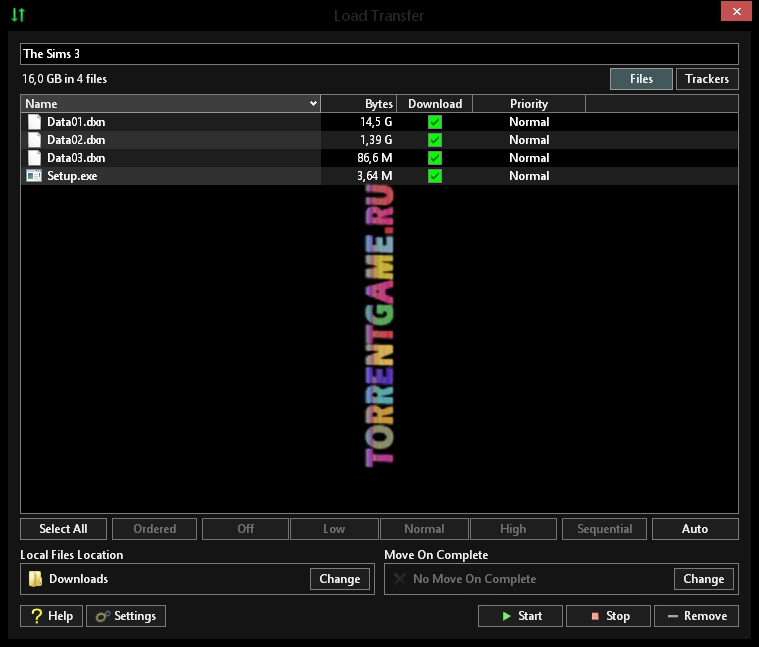Image resolution: width=759 pixels, height=647 pixels.
Task: Click the Data03.dxn file icon
Action: point(34,158)
